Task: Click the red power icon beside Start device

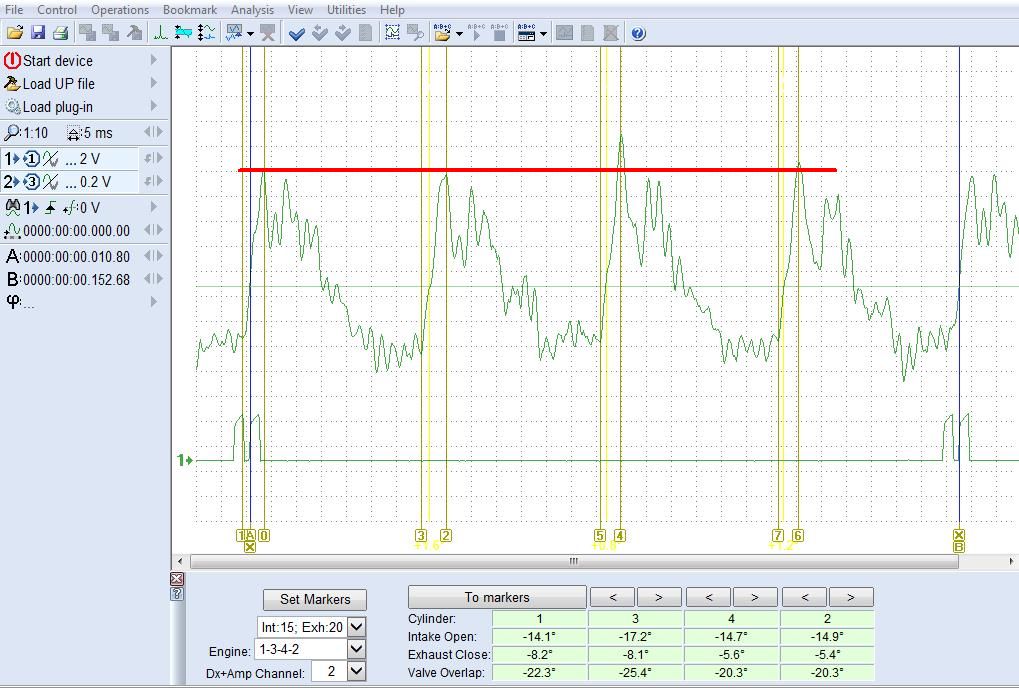Action: point(12,61)
